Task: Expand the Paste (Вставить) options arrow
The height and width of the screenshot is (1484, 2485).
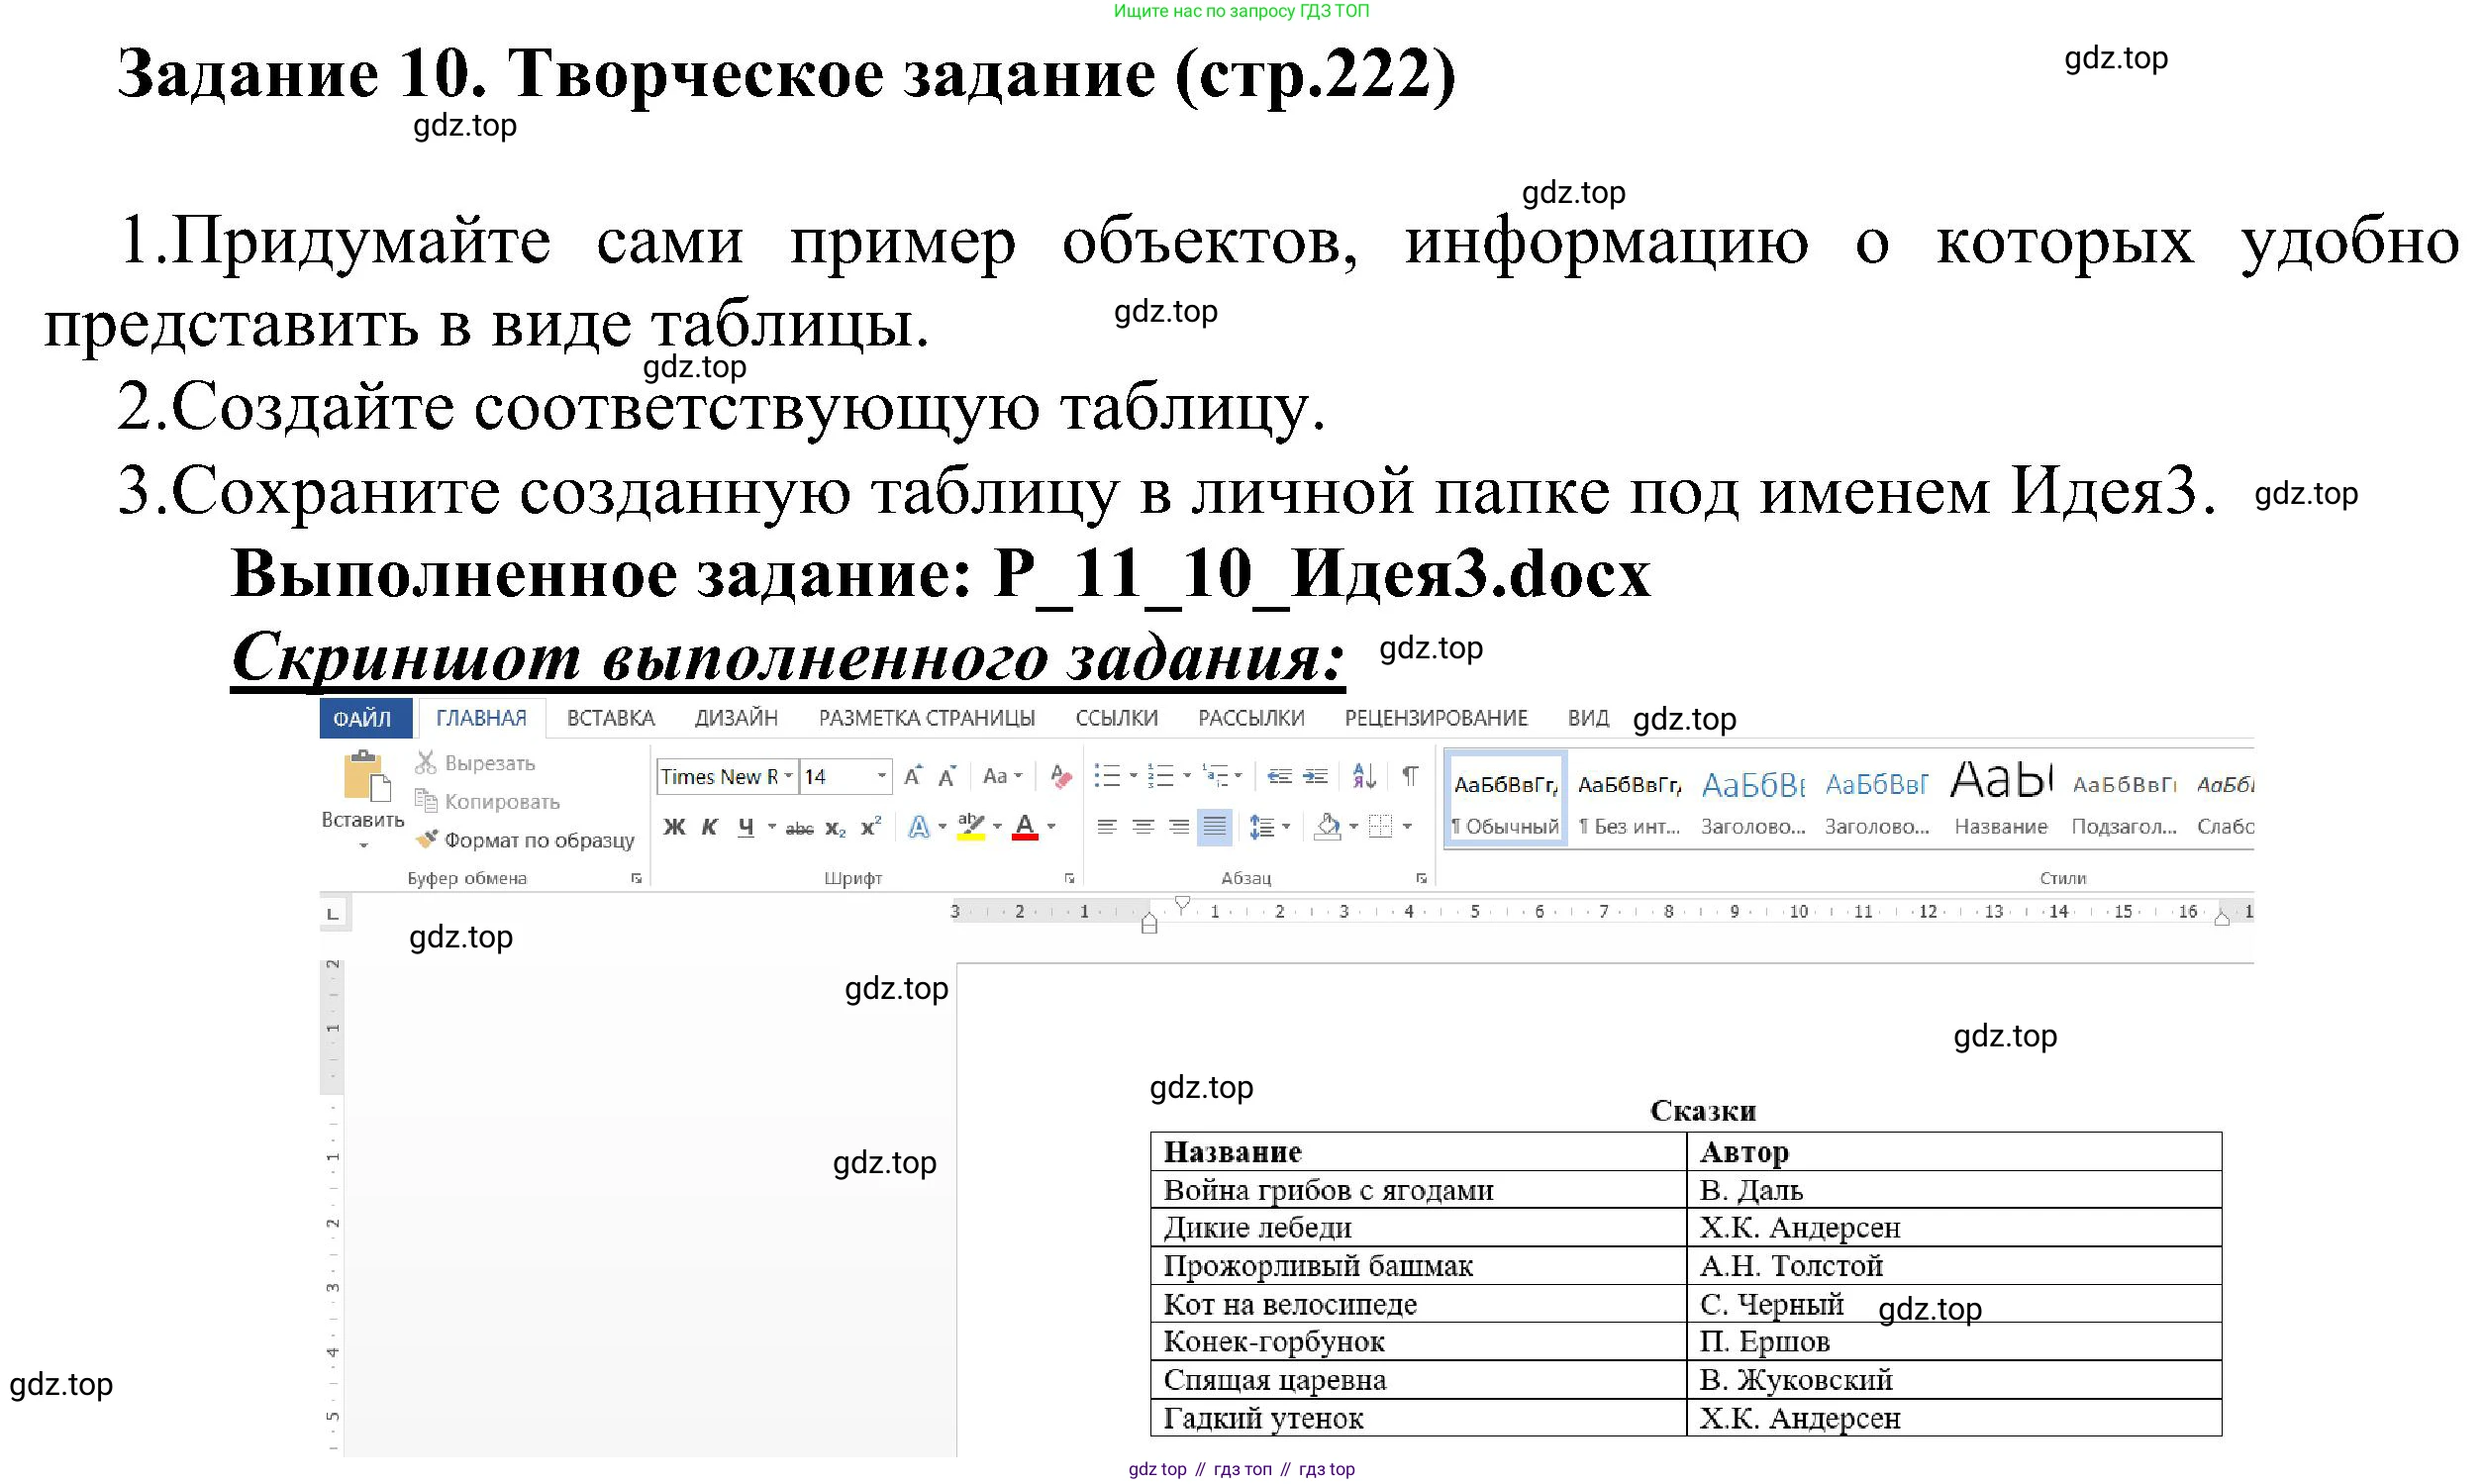Action: [x=364, y=846]
